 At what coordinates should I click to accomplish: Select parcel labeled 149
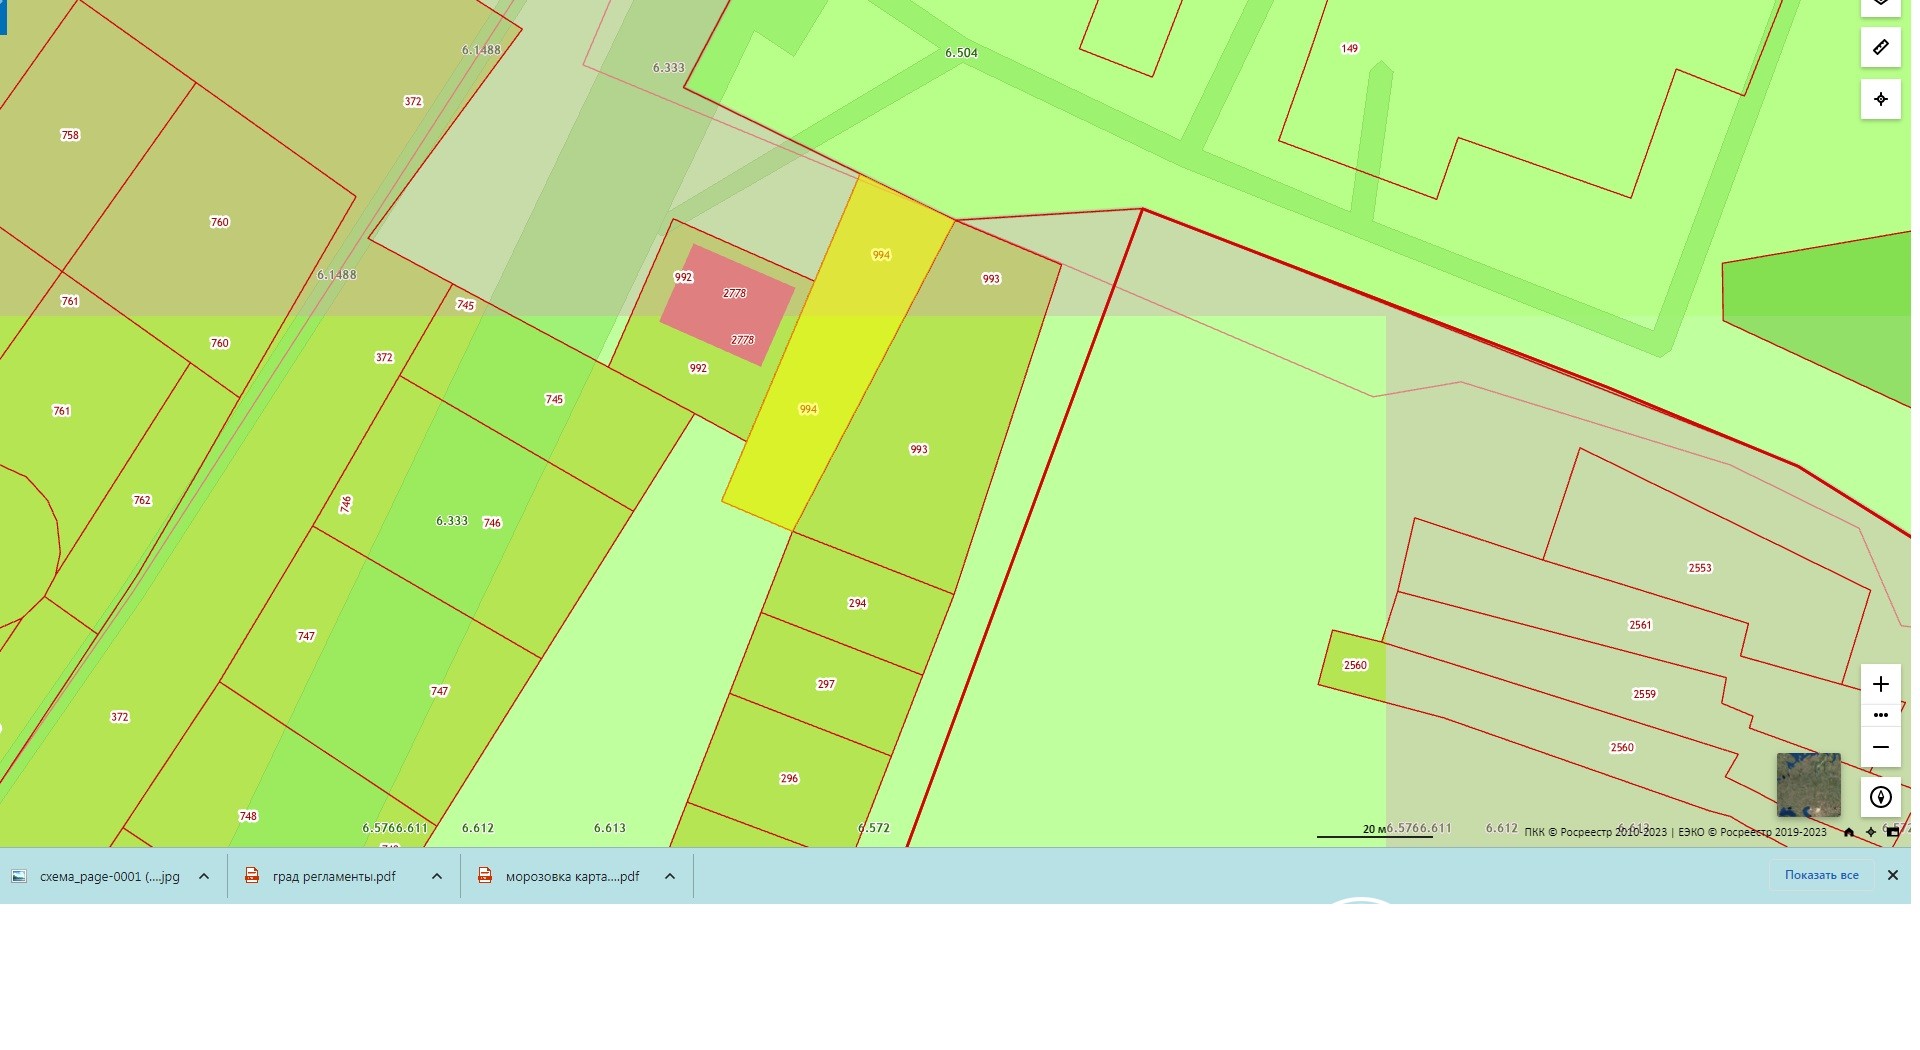(x=1349, y=48)
